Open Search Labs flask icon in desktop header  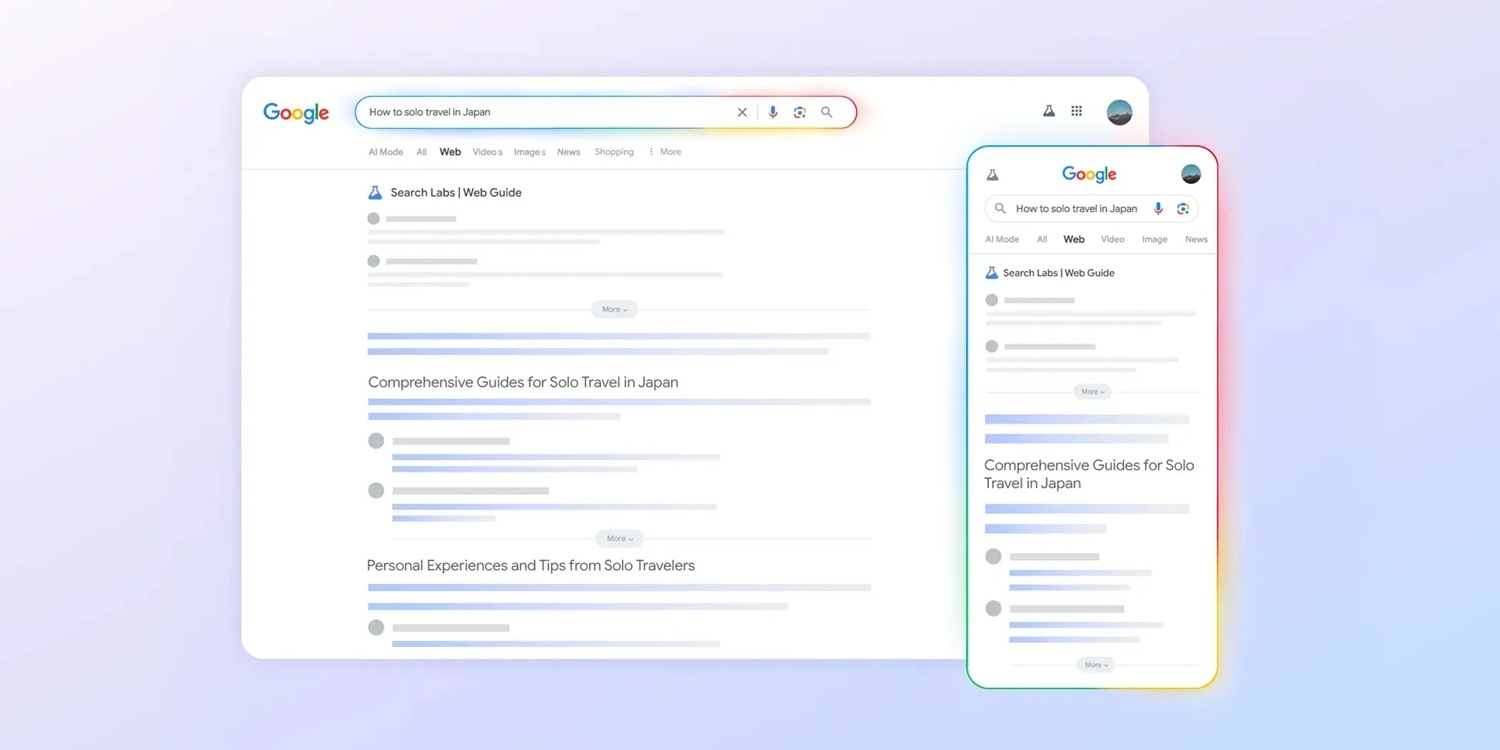[1049, 111]
